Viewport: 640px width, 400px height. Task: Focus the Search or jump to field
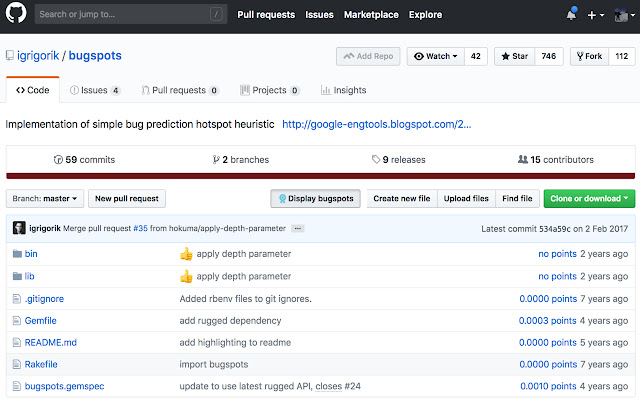(x=131, y=14)
